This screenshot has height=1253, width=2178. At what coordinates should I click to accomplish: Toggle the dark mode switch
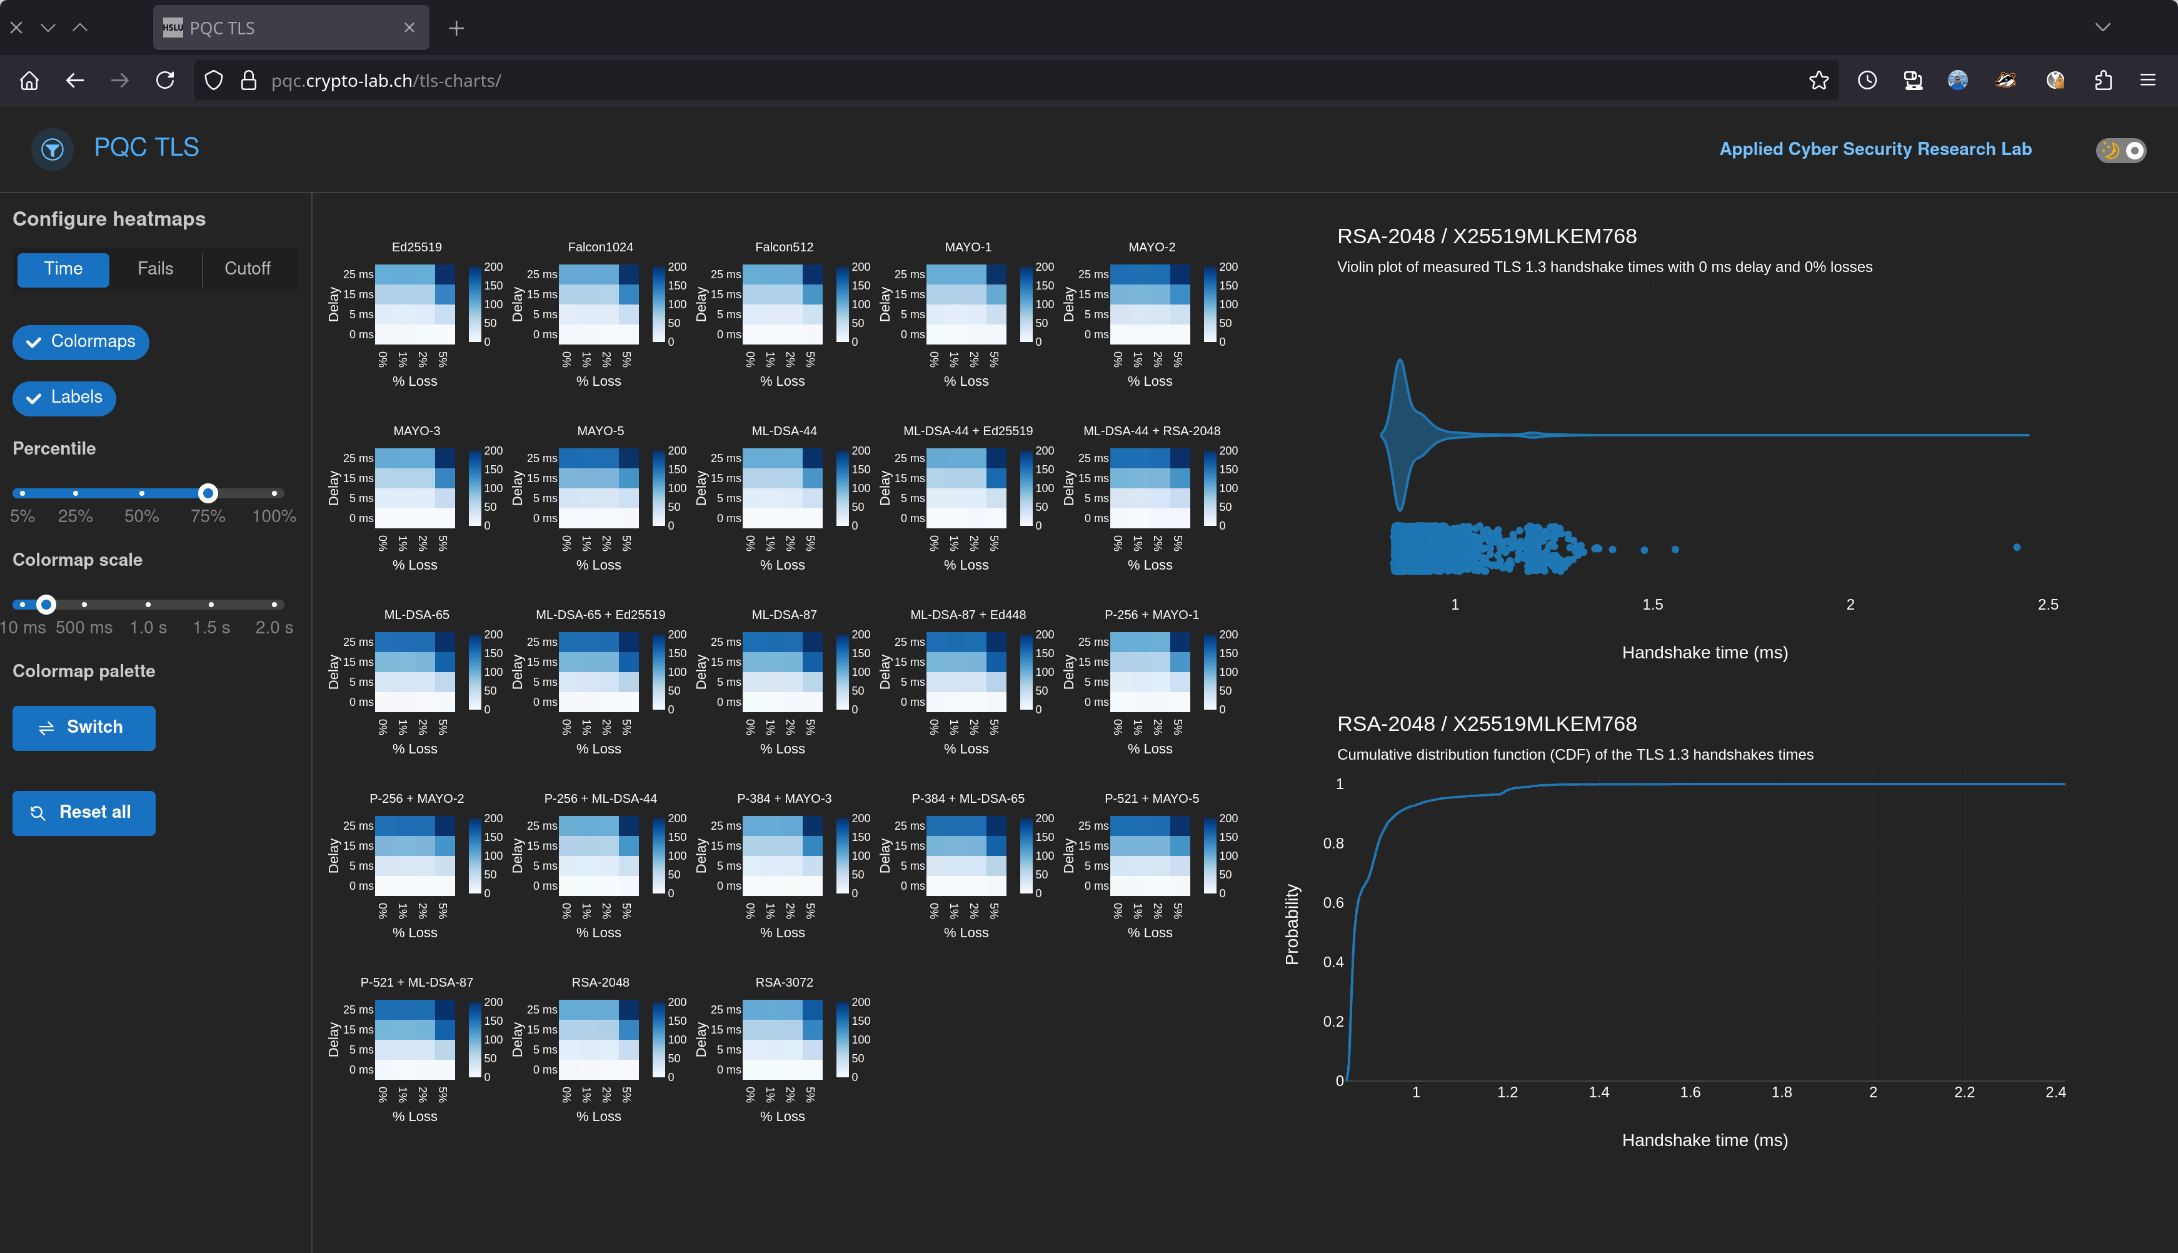[x=2121, y=150]
